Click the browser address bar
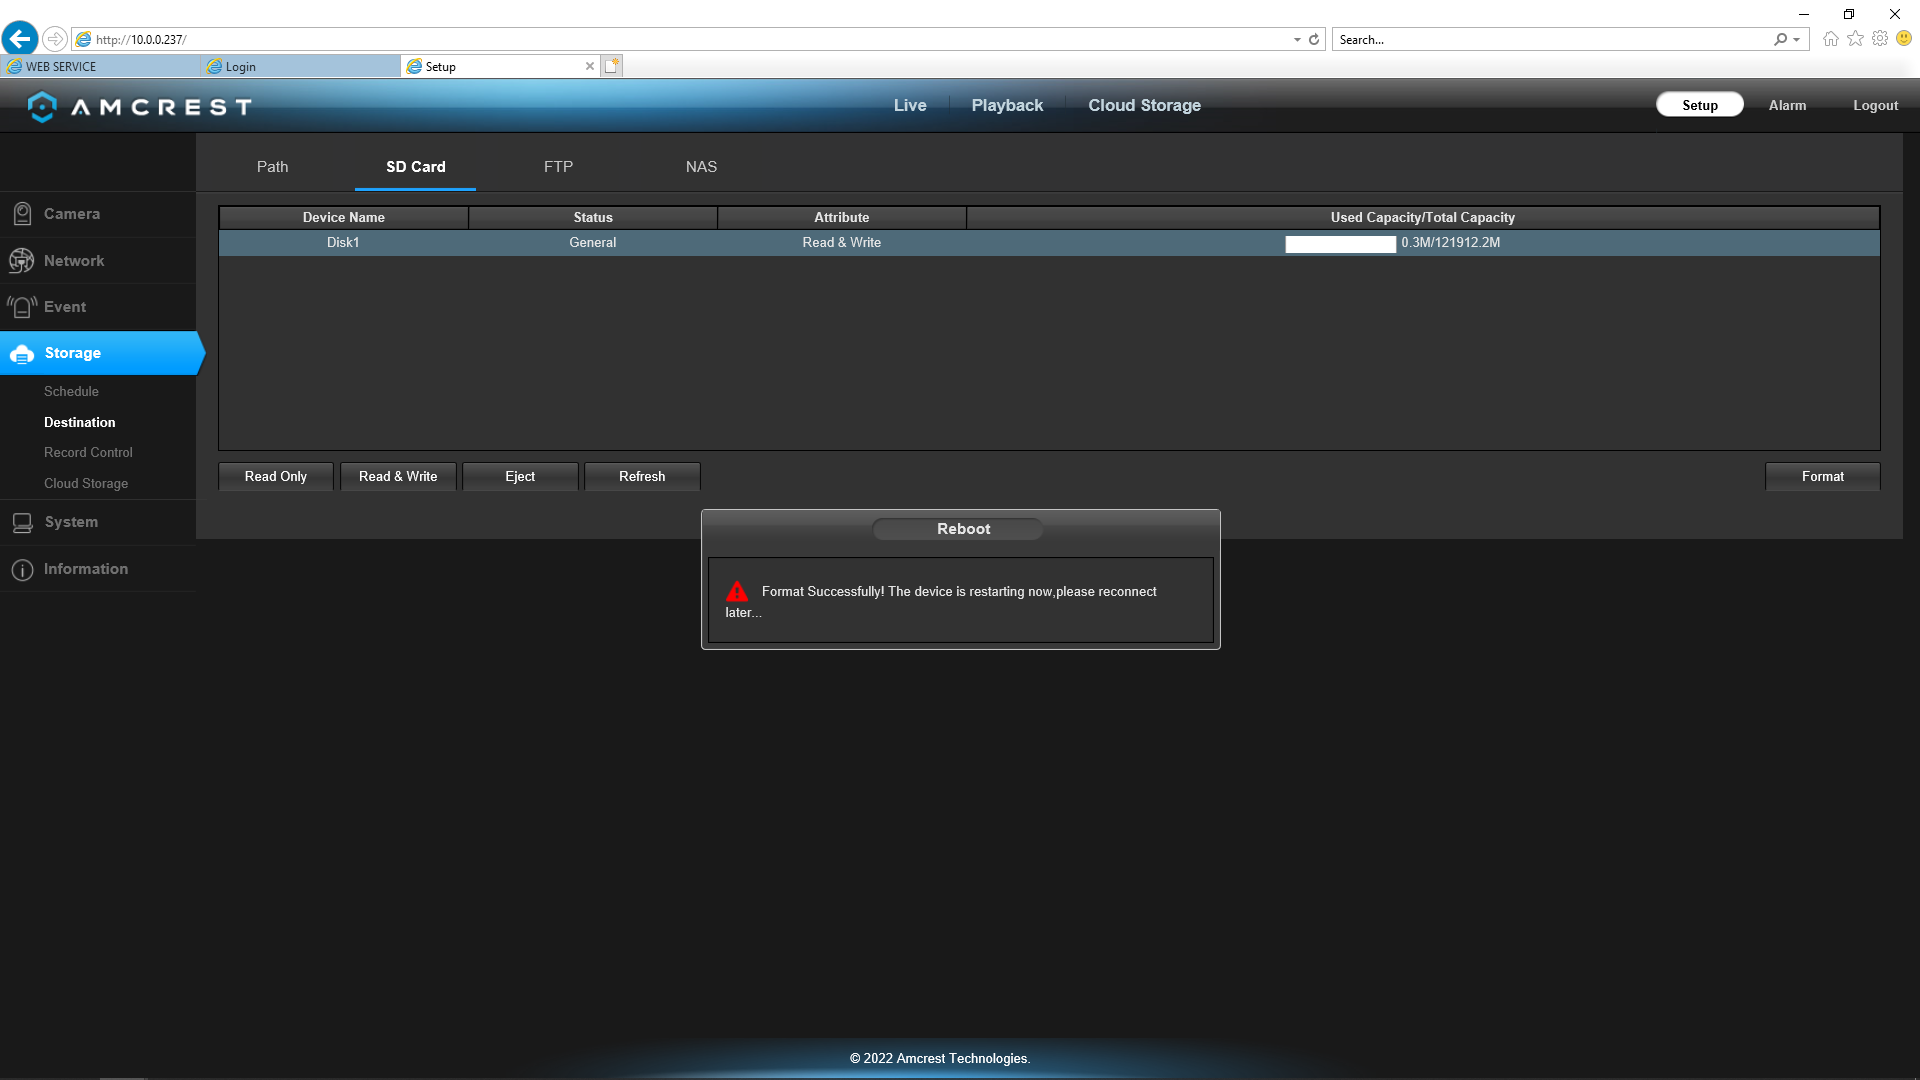 680,39
